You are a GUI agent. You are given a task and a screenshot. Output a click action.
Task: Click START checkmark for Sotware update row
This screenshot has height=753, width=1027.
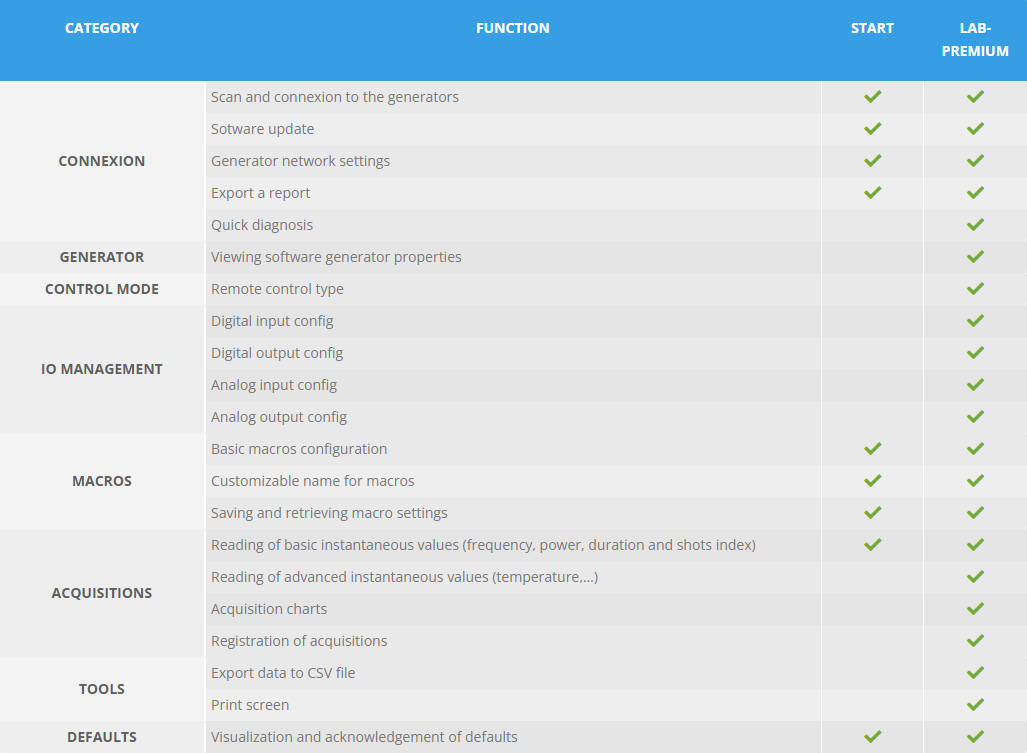pos(872,129)
